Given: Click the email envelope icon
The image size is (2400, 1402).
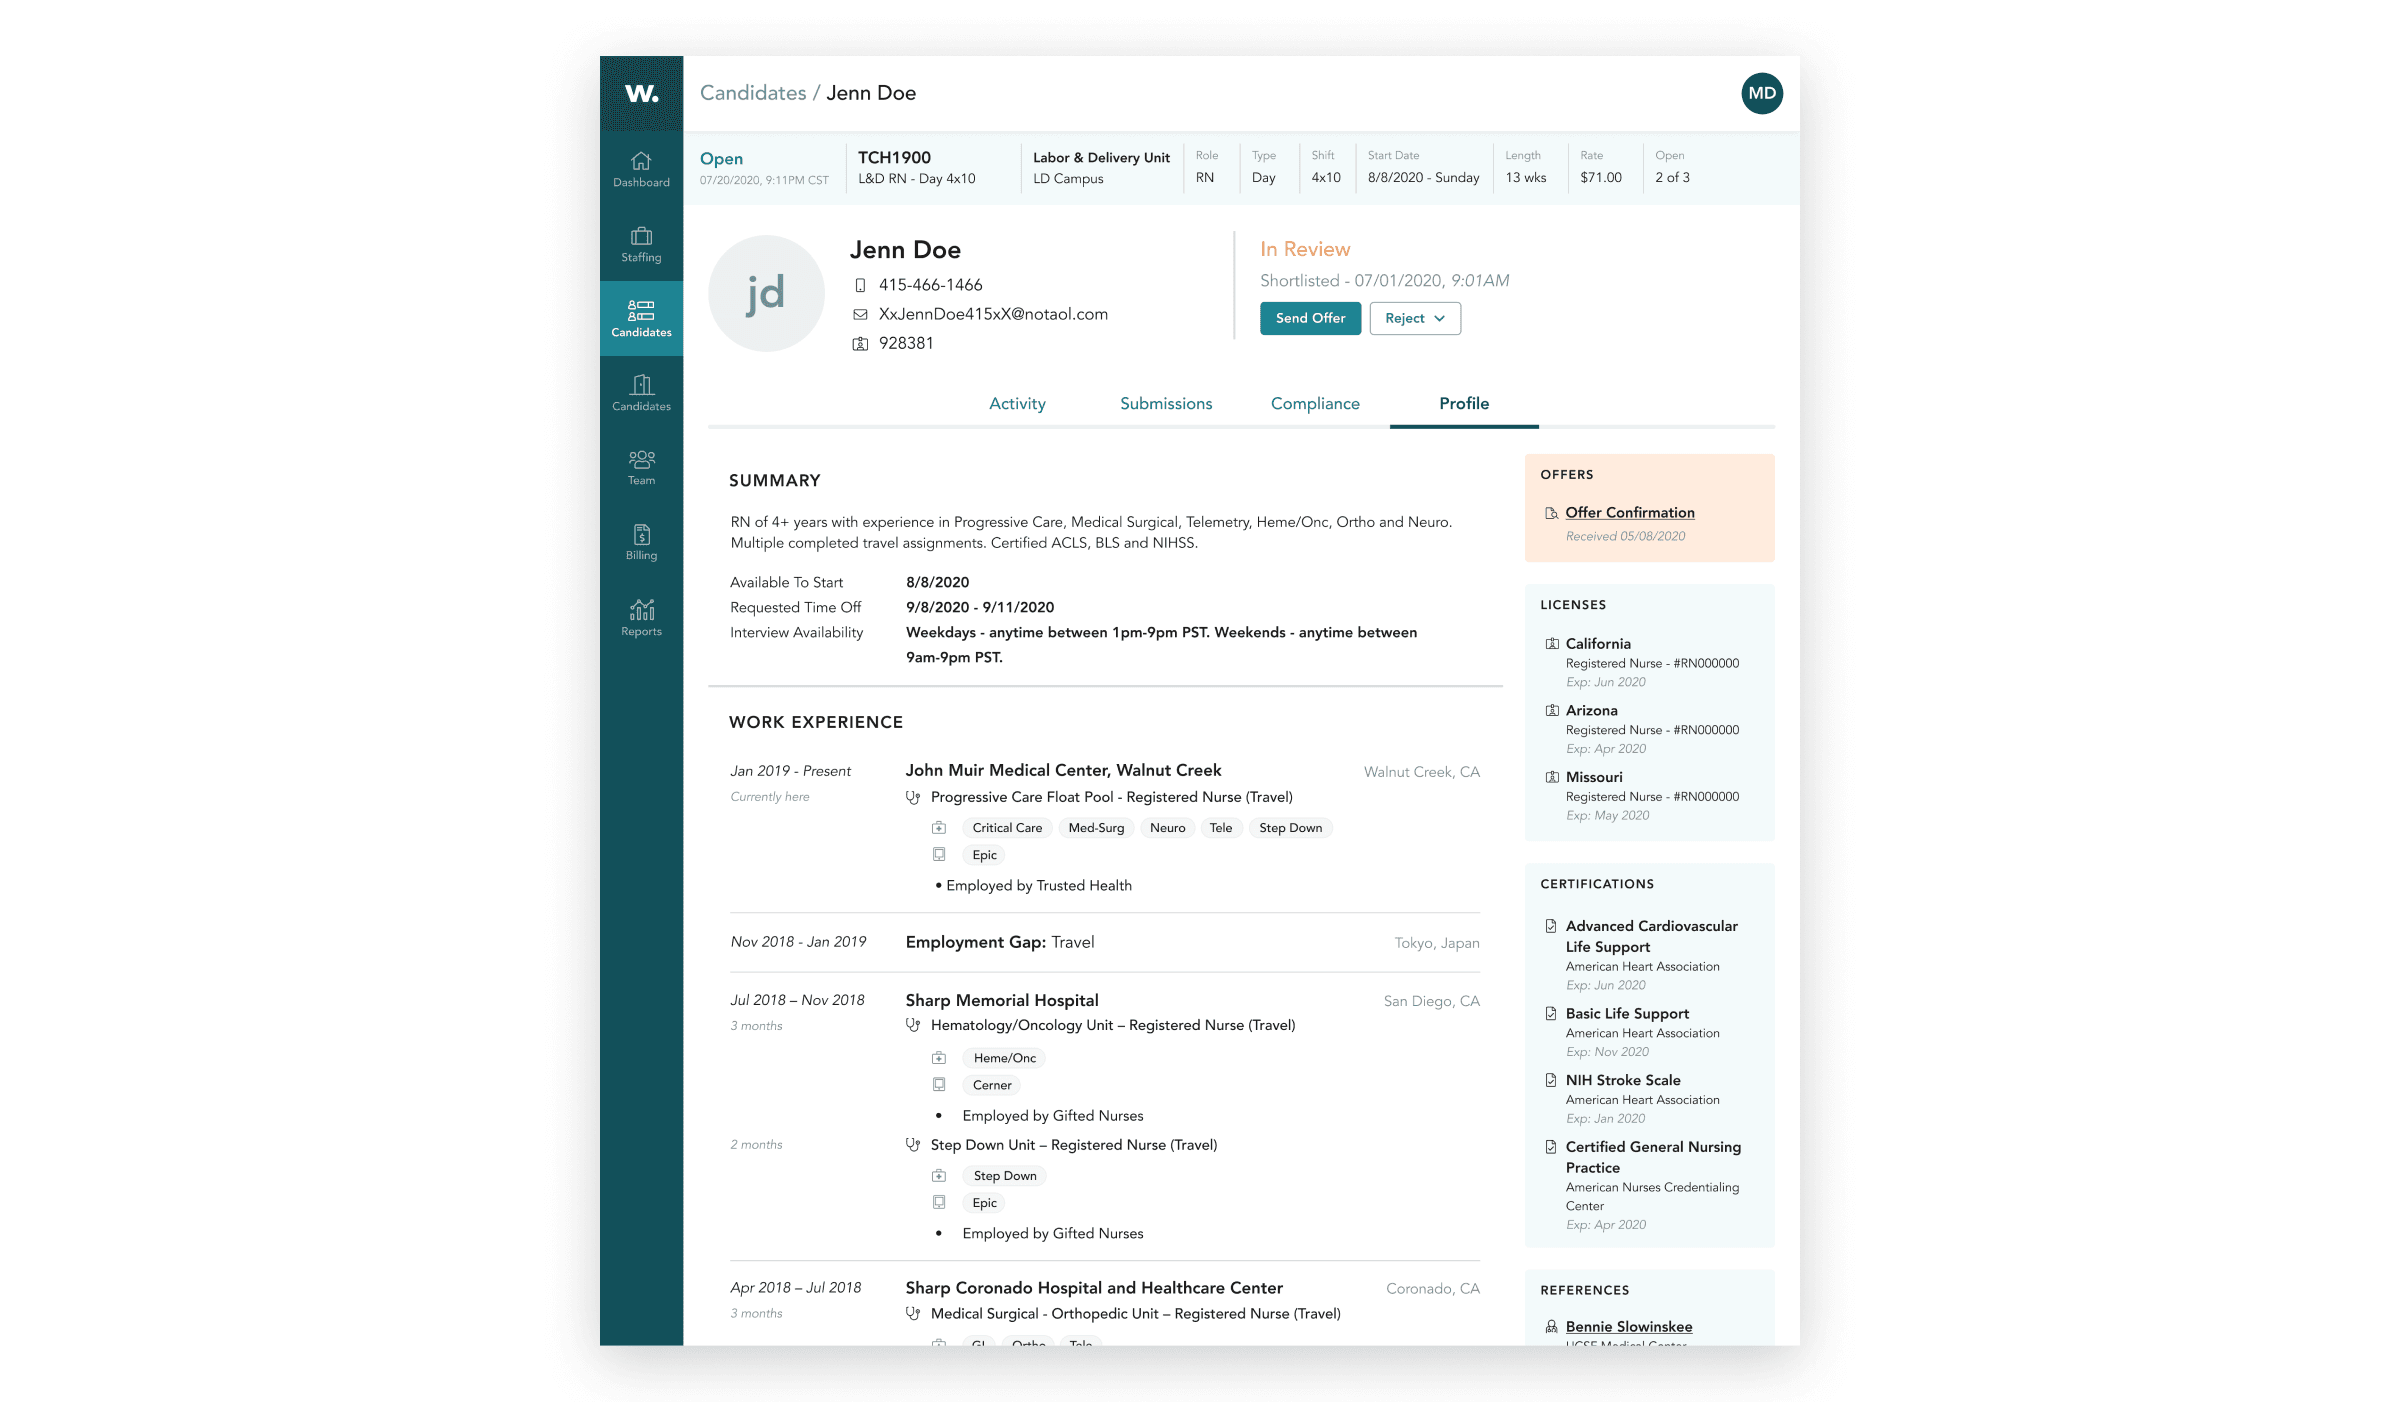Looking at the screenshot, I should (x=860, y=314).
